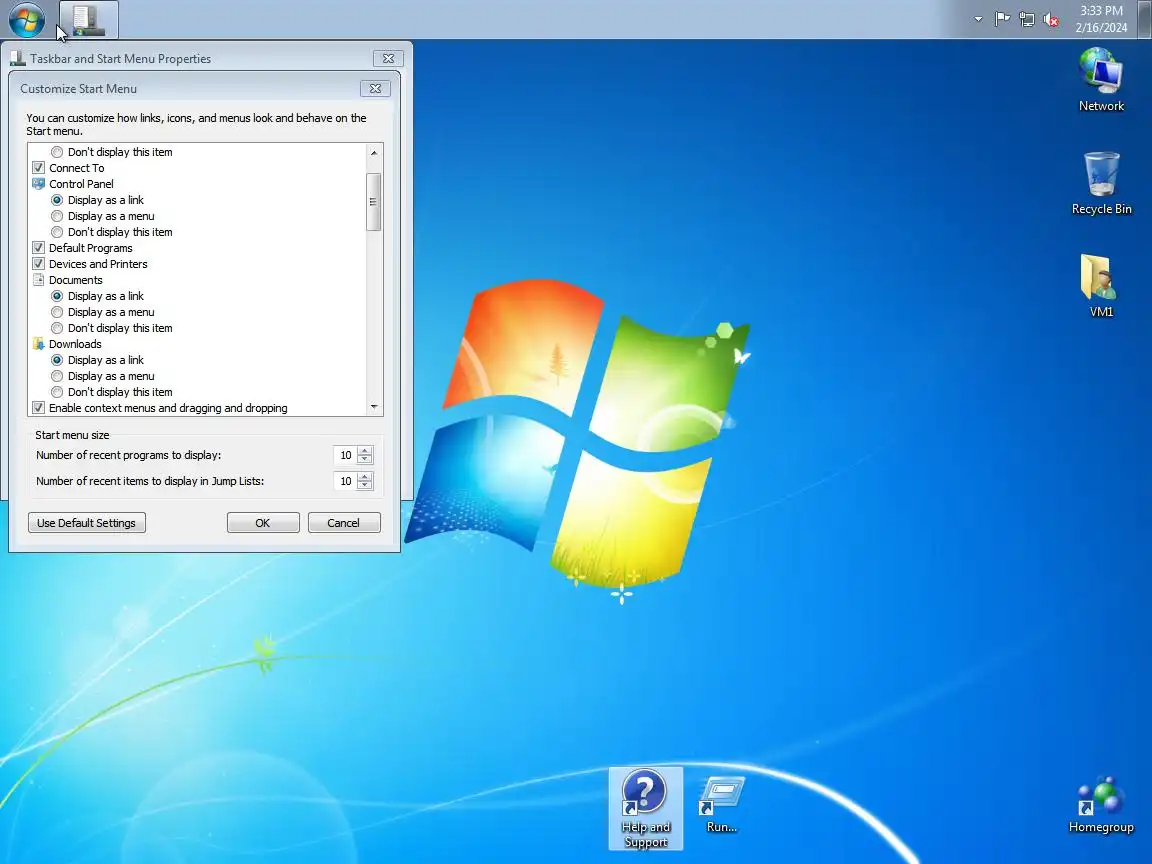Click the Control Panel row label
1152x864 pixels.
point(82,184)
